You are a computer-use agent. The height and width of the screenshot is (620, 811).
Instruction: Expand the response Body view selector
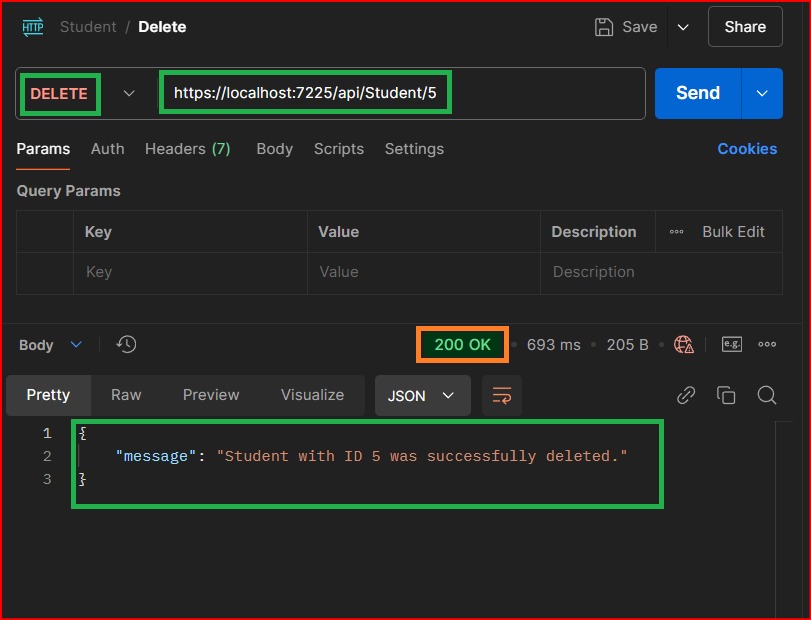tap(49, 344)
